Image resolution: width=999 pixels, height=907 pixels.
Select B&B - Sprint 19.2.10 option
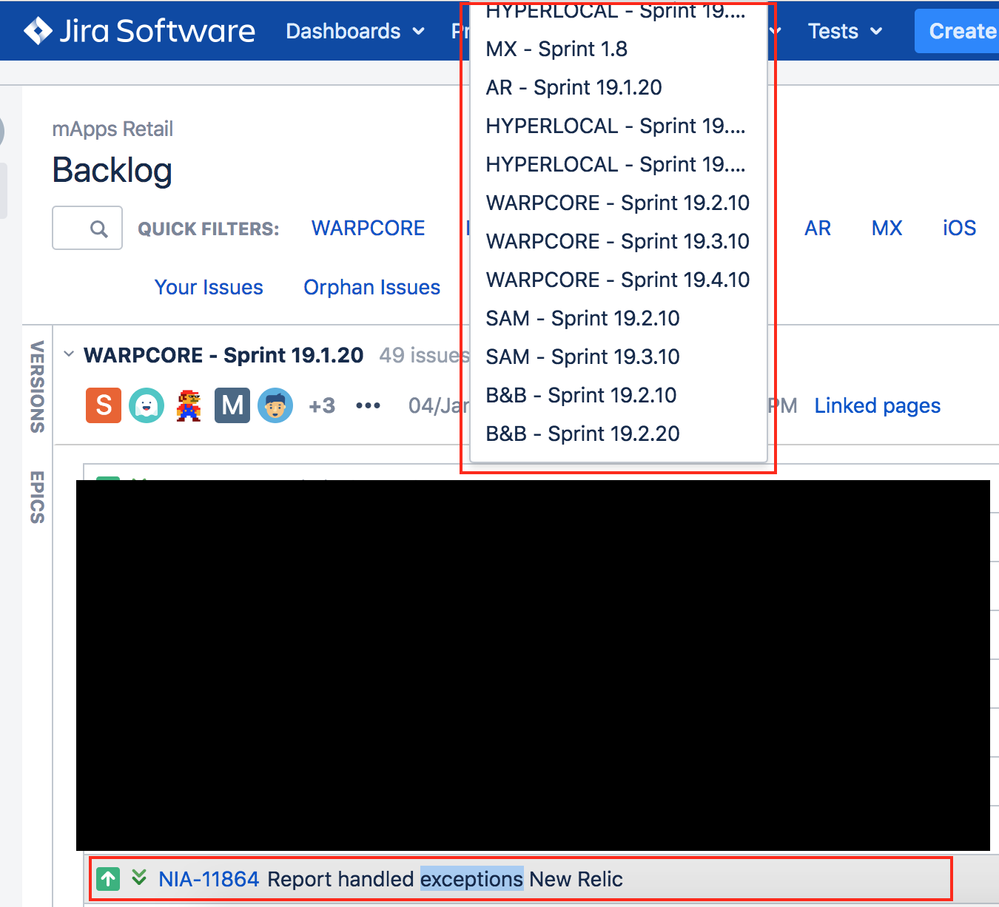coord(618,395)
